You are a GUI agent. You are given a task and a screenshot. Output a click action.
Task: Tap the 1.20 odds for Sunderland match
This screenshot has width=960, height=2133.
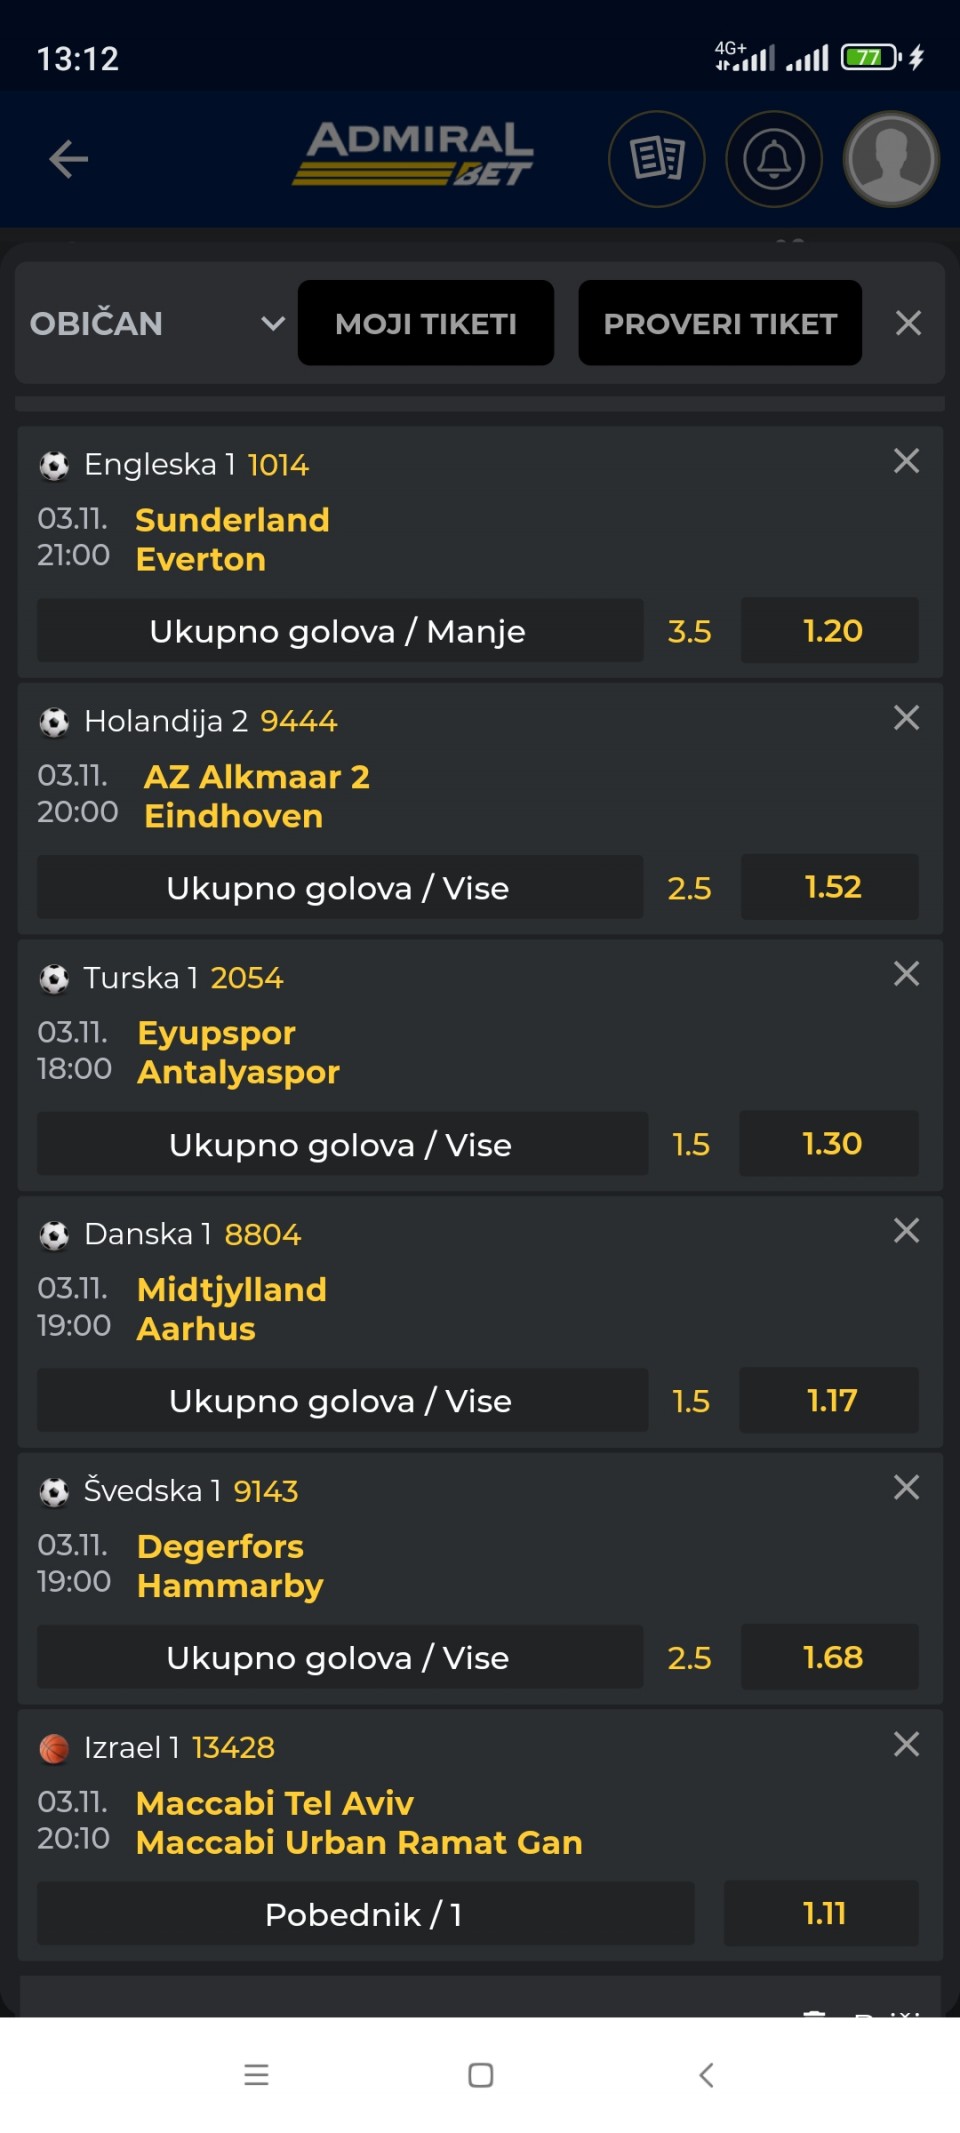(830, 631)
